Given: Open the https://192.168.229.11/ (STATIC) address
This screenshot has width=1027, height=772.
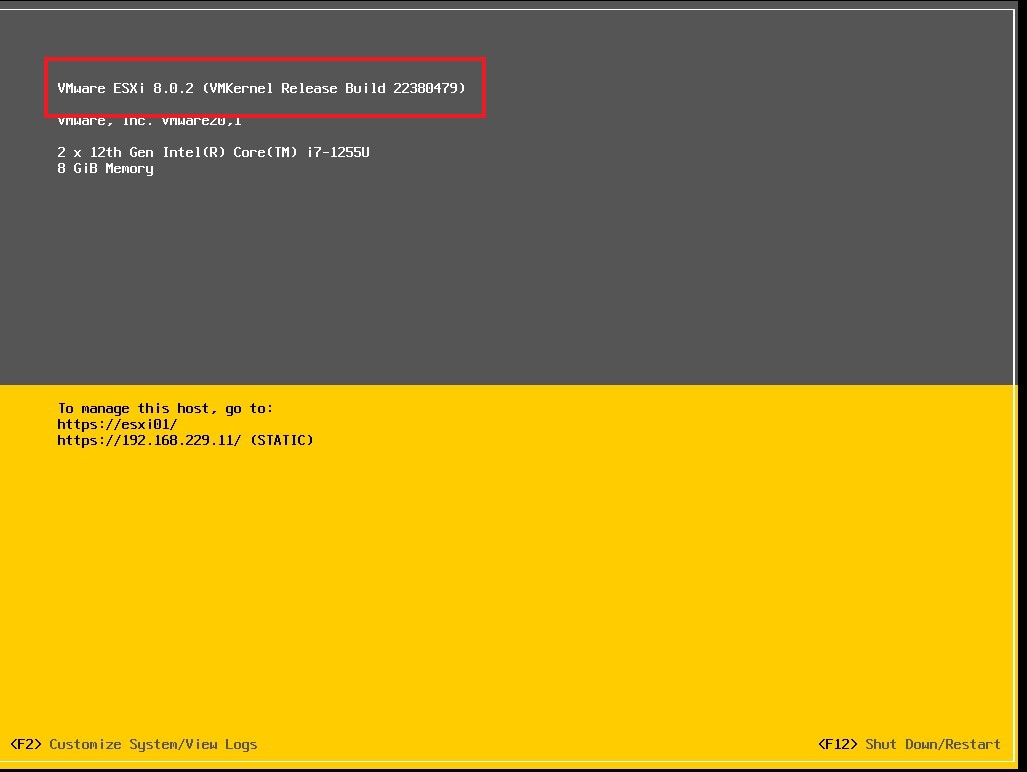Looking at the screenshot, I should 185,440.
